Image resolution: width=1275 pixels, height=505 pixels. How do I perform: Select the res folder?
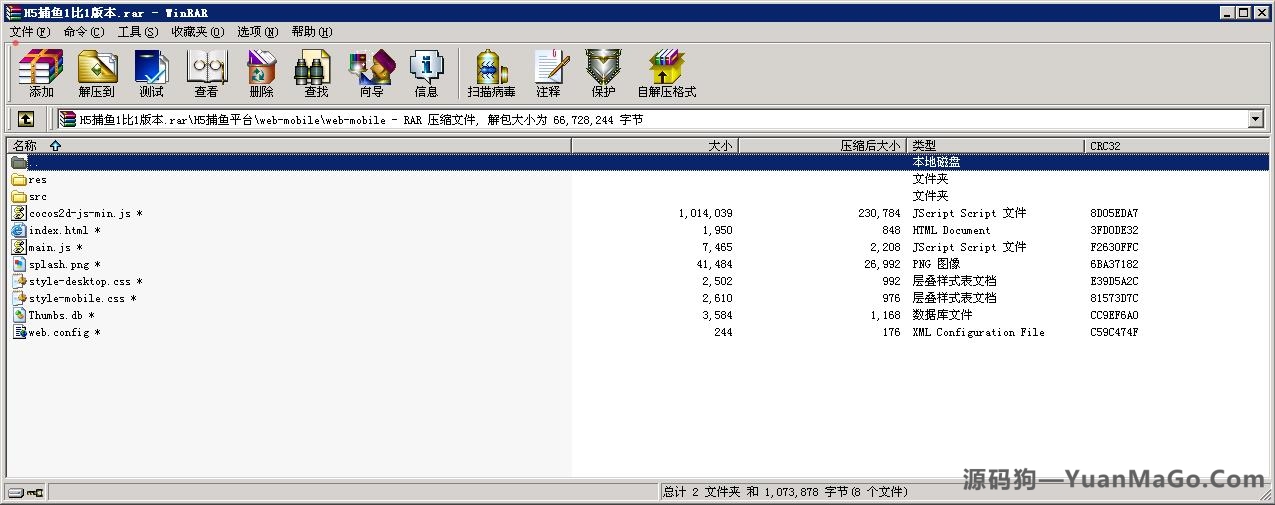point(37,180)
